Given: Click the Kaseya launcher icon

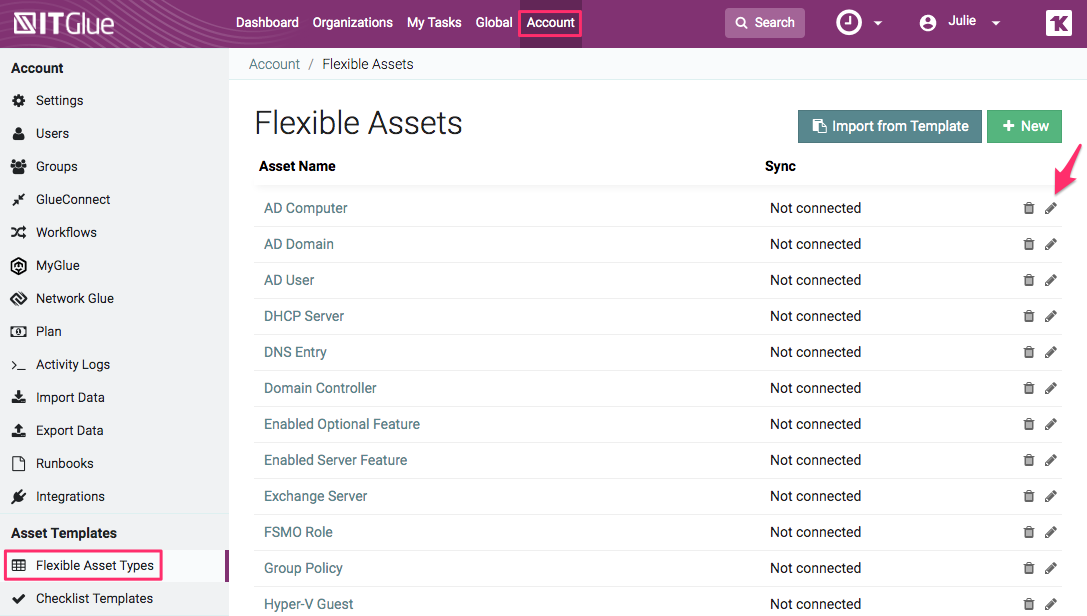Looking at the screenshot, I should point(1058,22).
